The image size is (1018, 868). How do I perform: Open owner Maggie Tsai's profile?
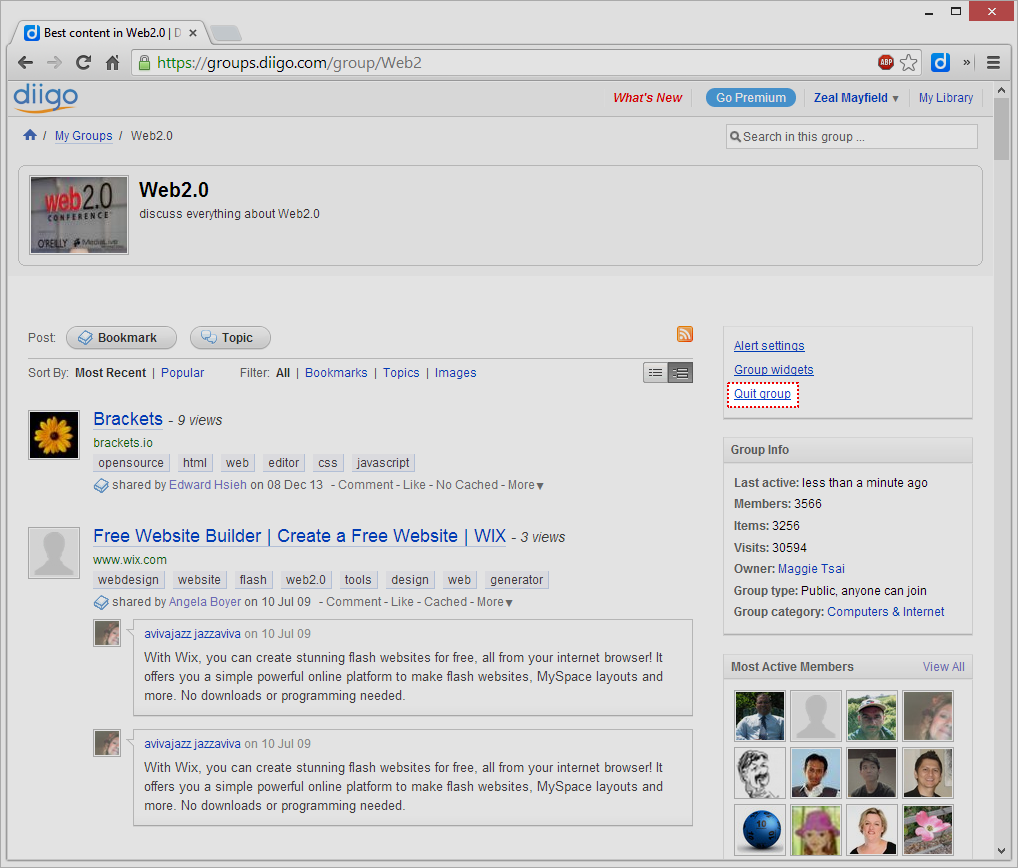[x=812, y=569]
